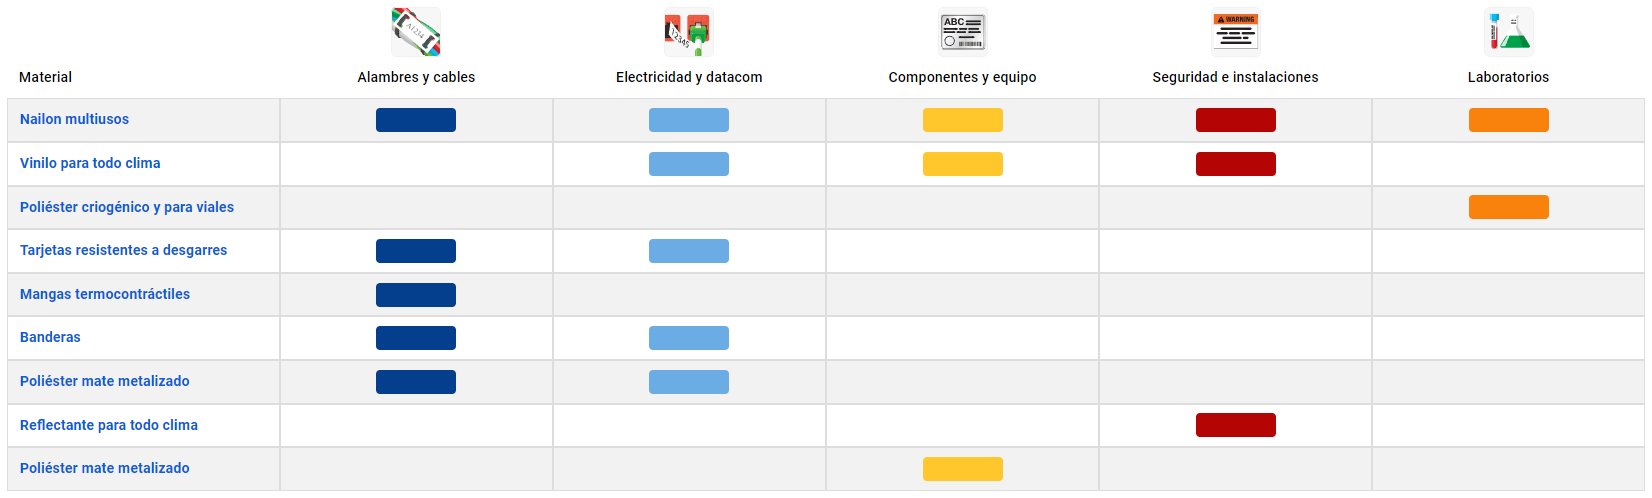Click the Alambres y cables cable-label icon
The height and width of the screenshot is (498, 1652).
tap(416, 32)
